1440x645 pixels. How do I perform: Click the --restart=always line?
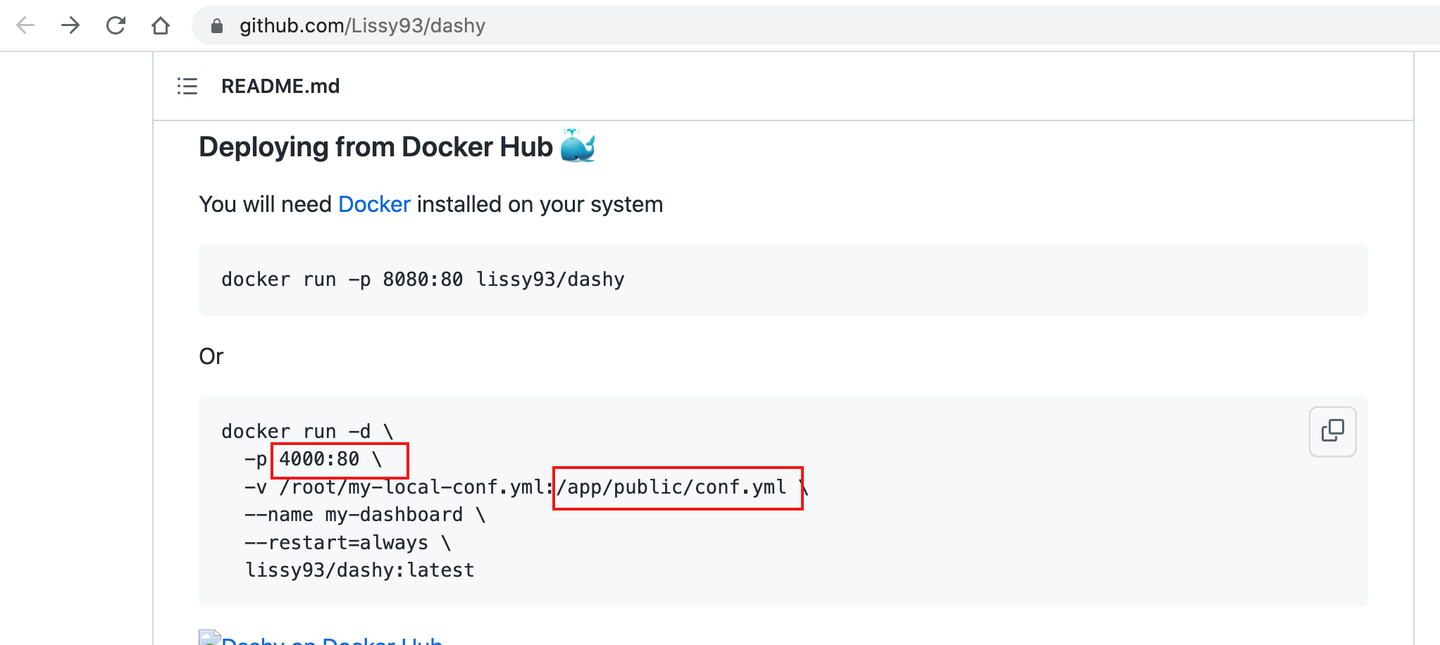347,543
